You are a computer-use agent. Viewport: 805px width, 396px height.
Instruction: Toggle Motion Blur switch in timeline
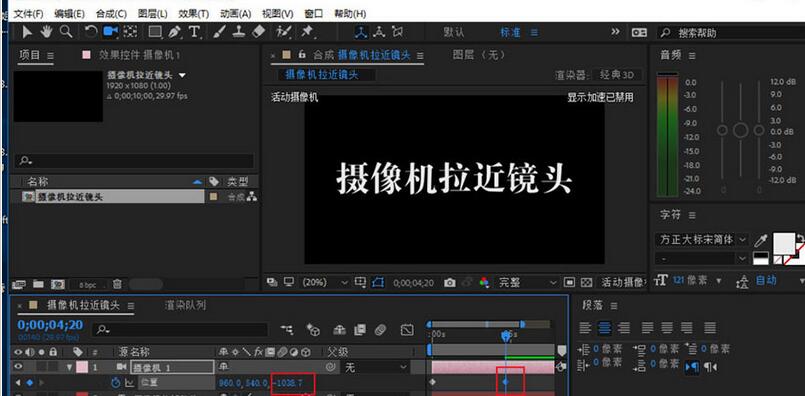pos(380,329)
